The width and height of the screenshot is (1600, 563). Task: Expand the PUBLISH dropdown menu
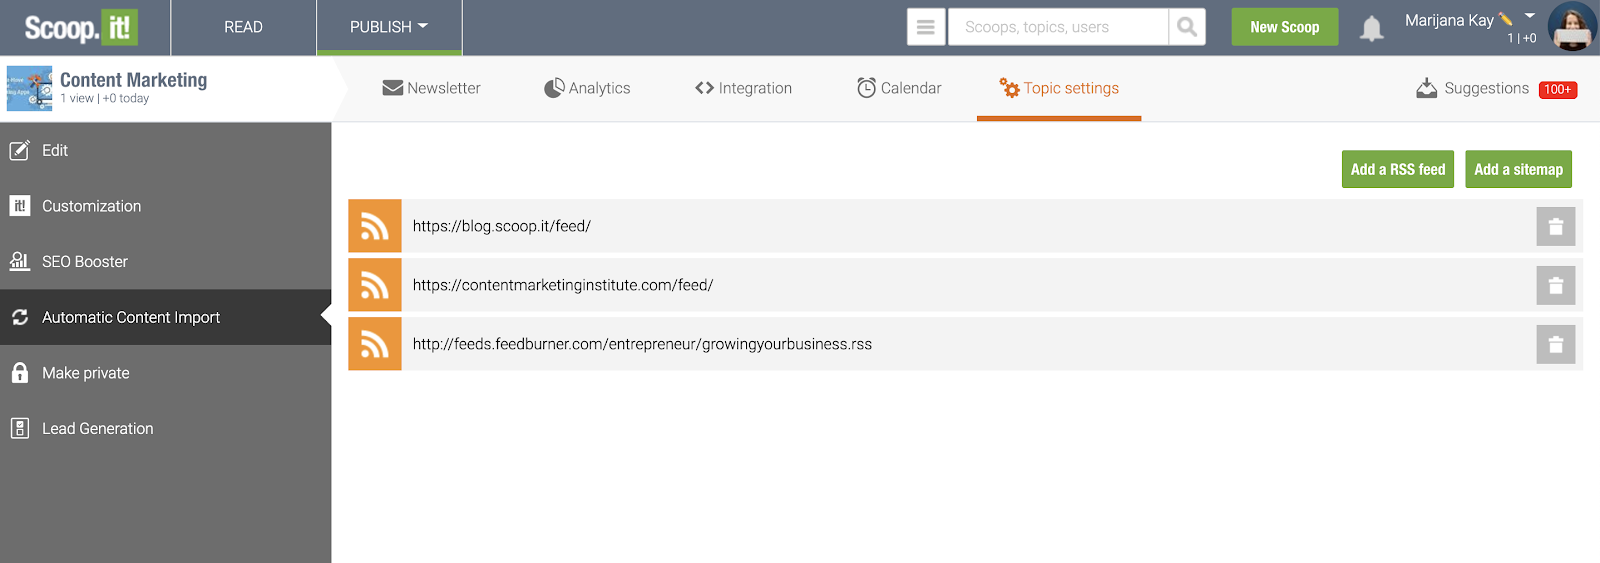389,27
